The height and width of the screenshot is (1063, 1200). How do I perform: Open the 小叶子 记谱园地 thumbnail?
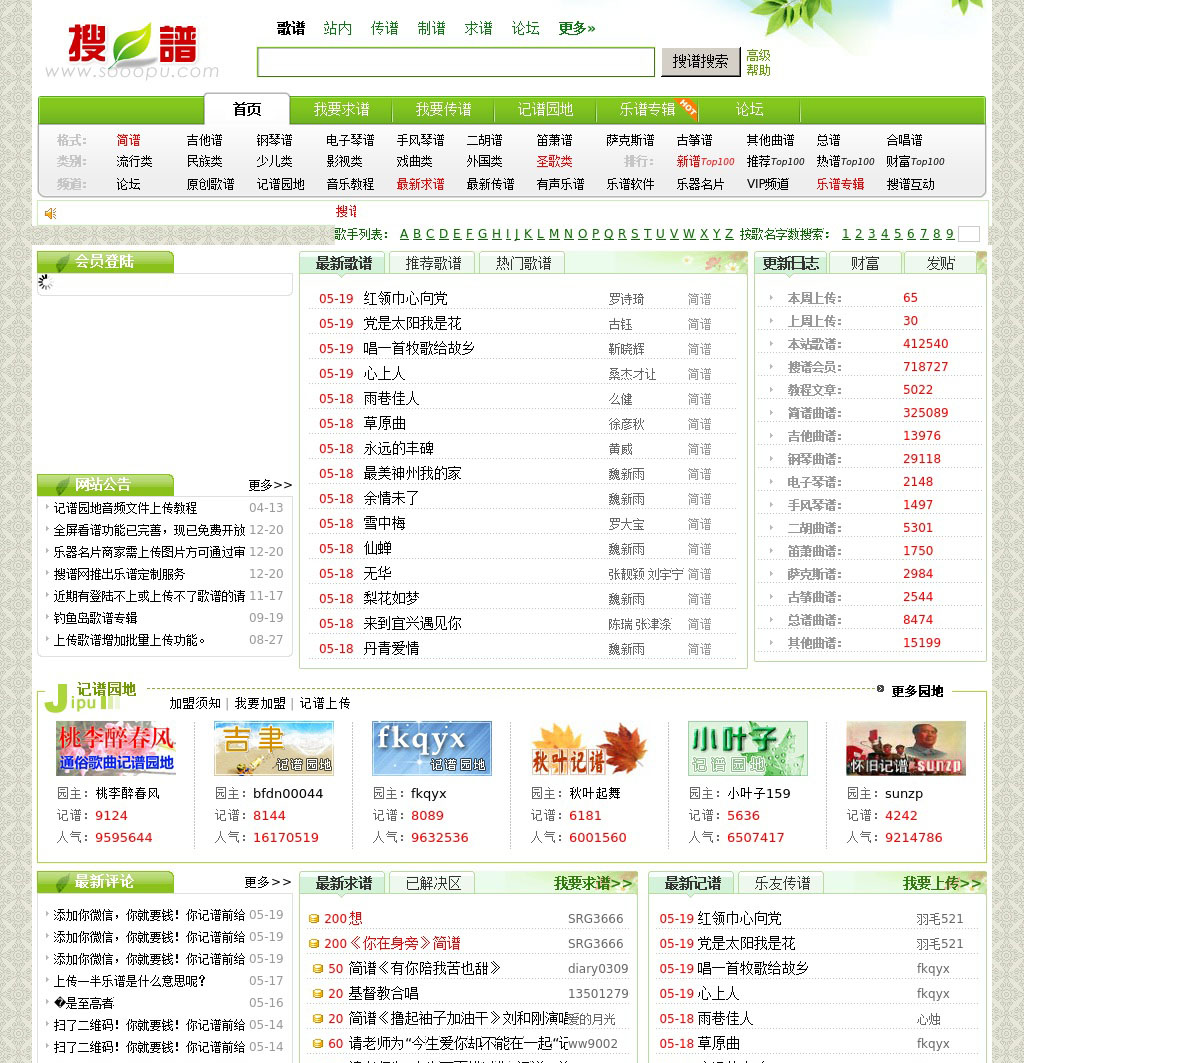point(748,748)
